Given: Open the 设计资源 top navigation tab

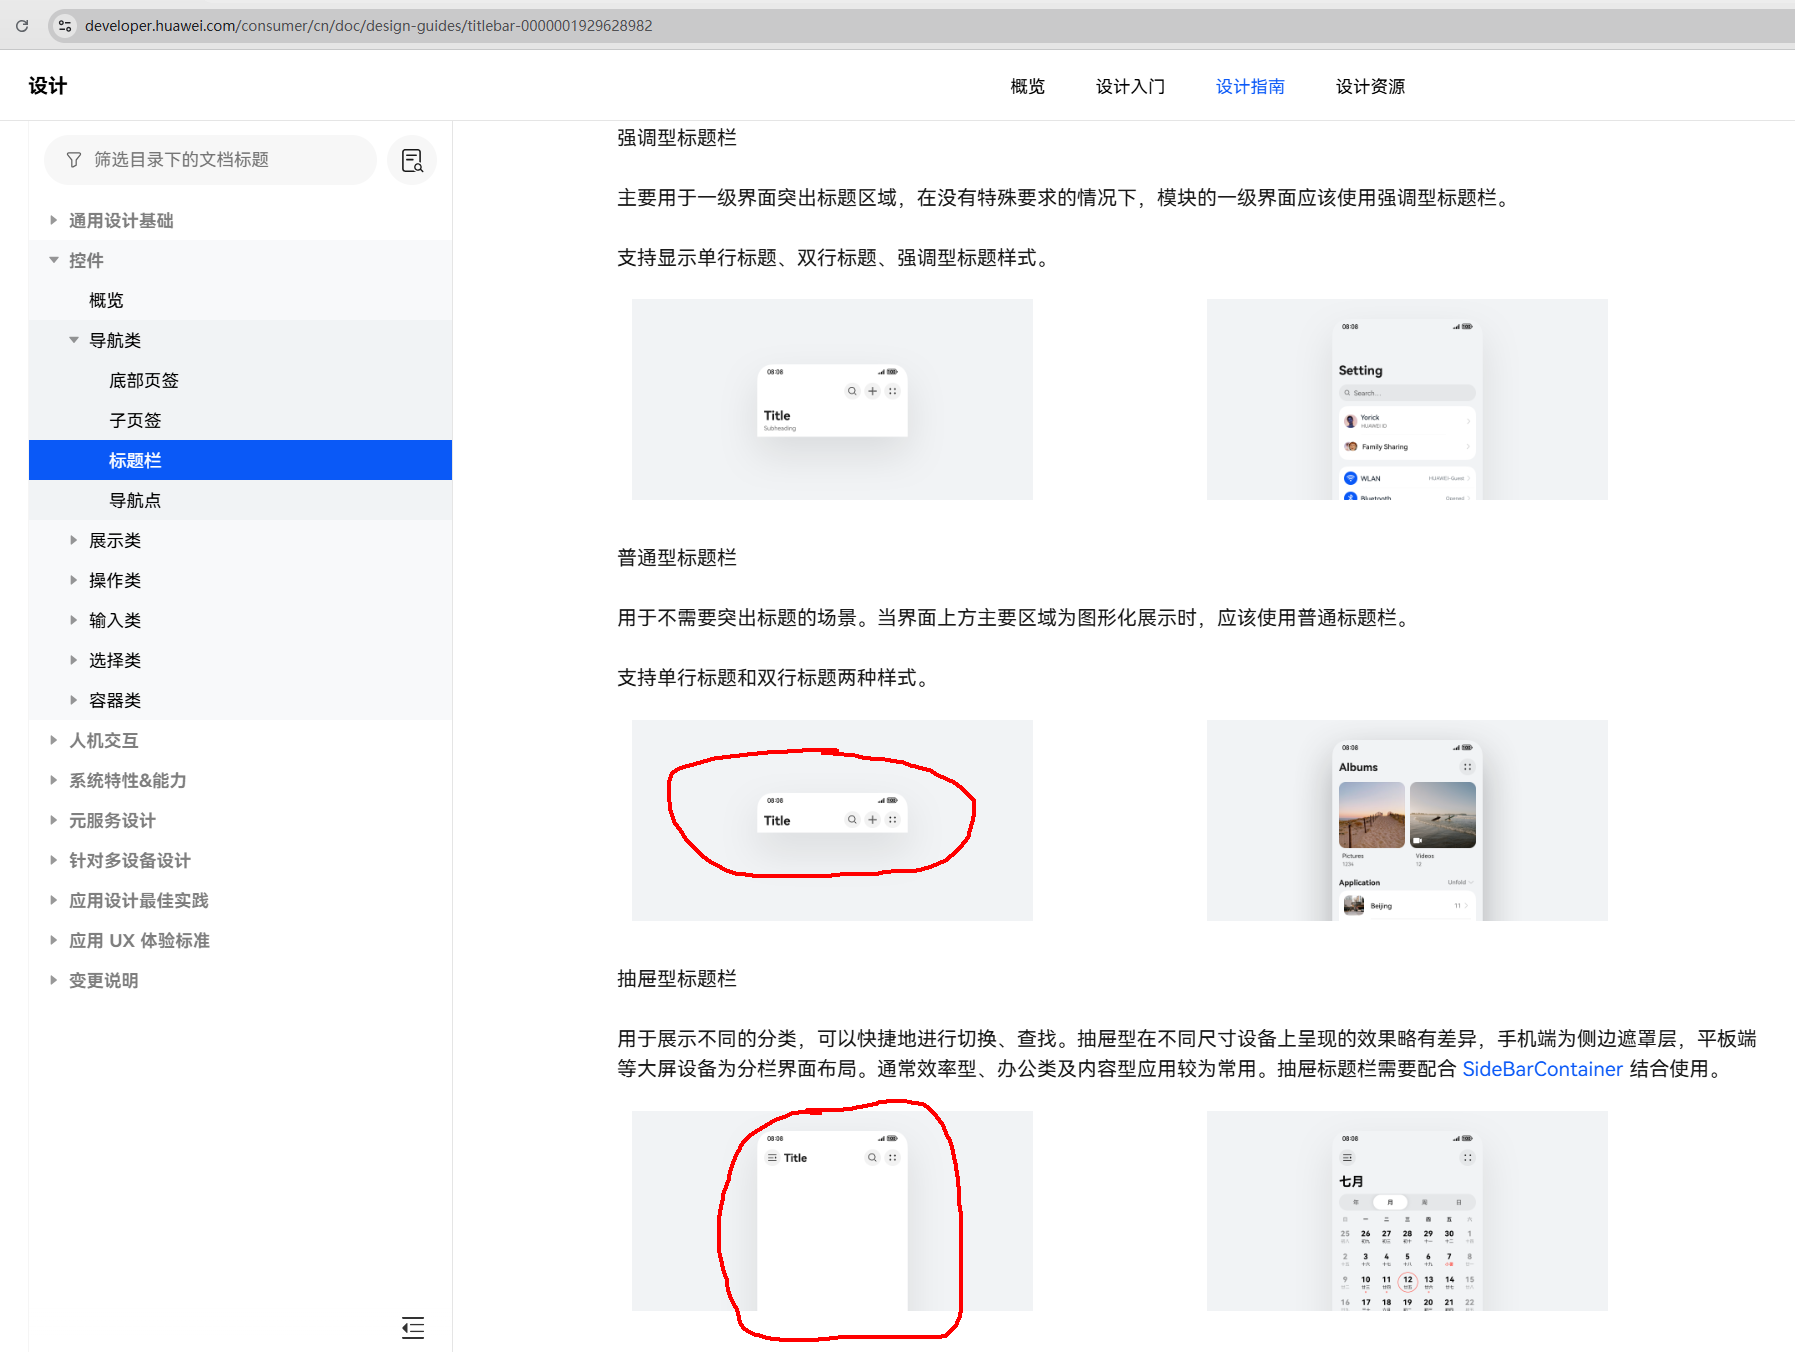Looking at the screenshot, I should point(1370,87).
